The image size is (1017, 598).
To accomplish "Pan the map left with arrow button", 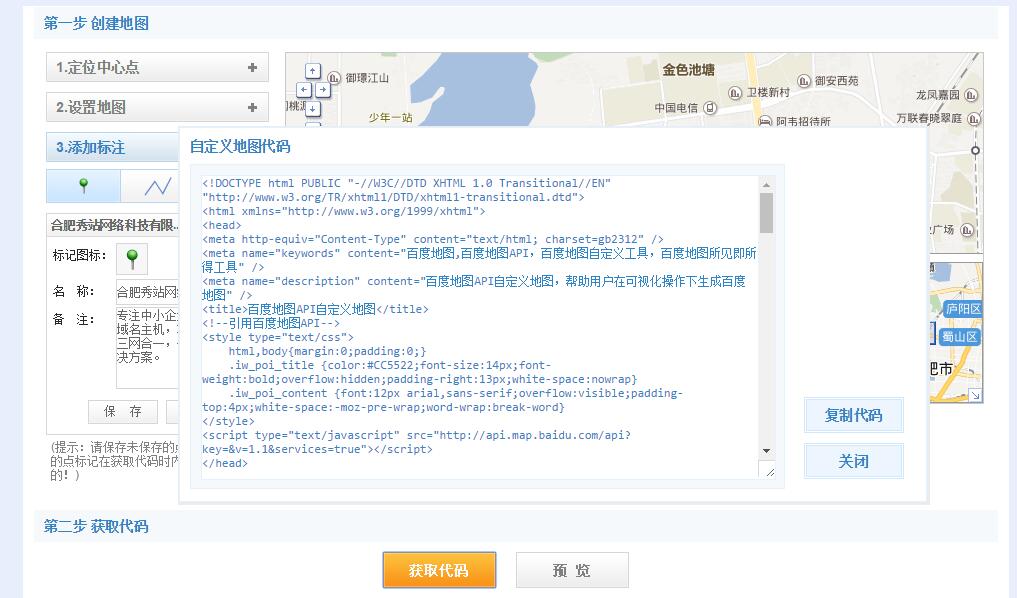I will coord(304,89).
